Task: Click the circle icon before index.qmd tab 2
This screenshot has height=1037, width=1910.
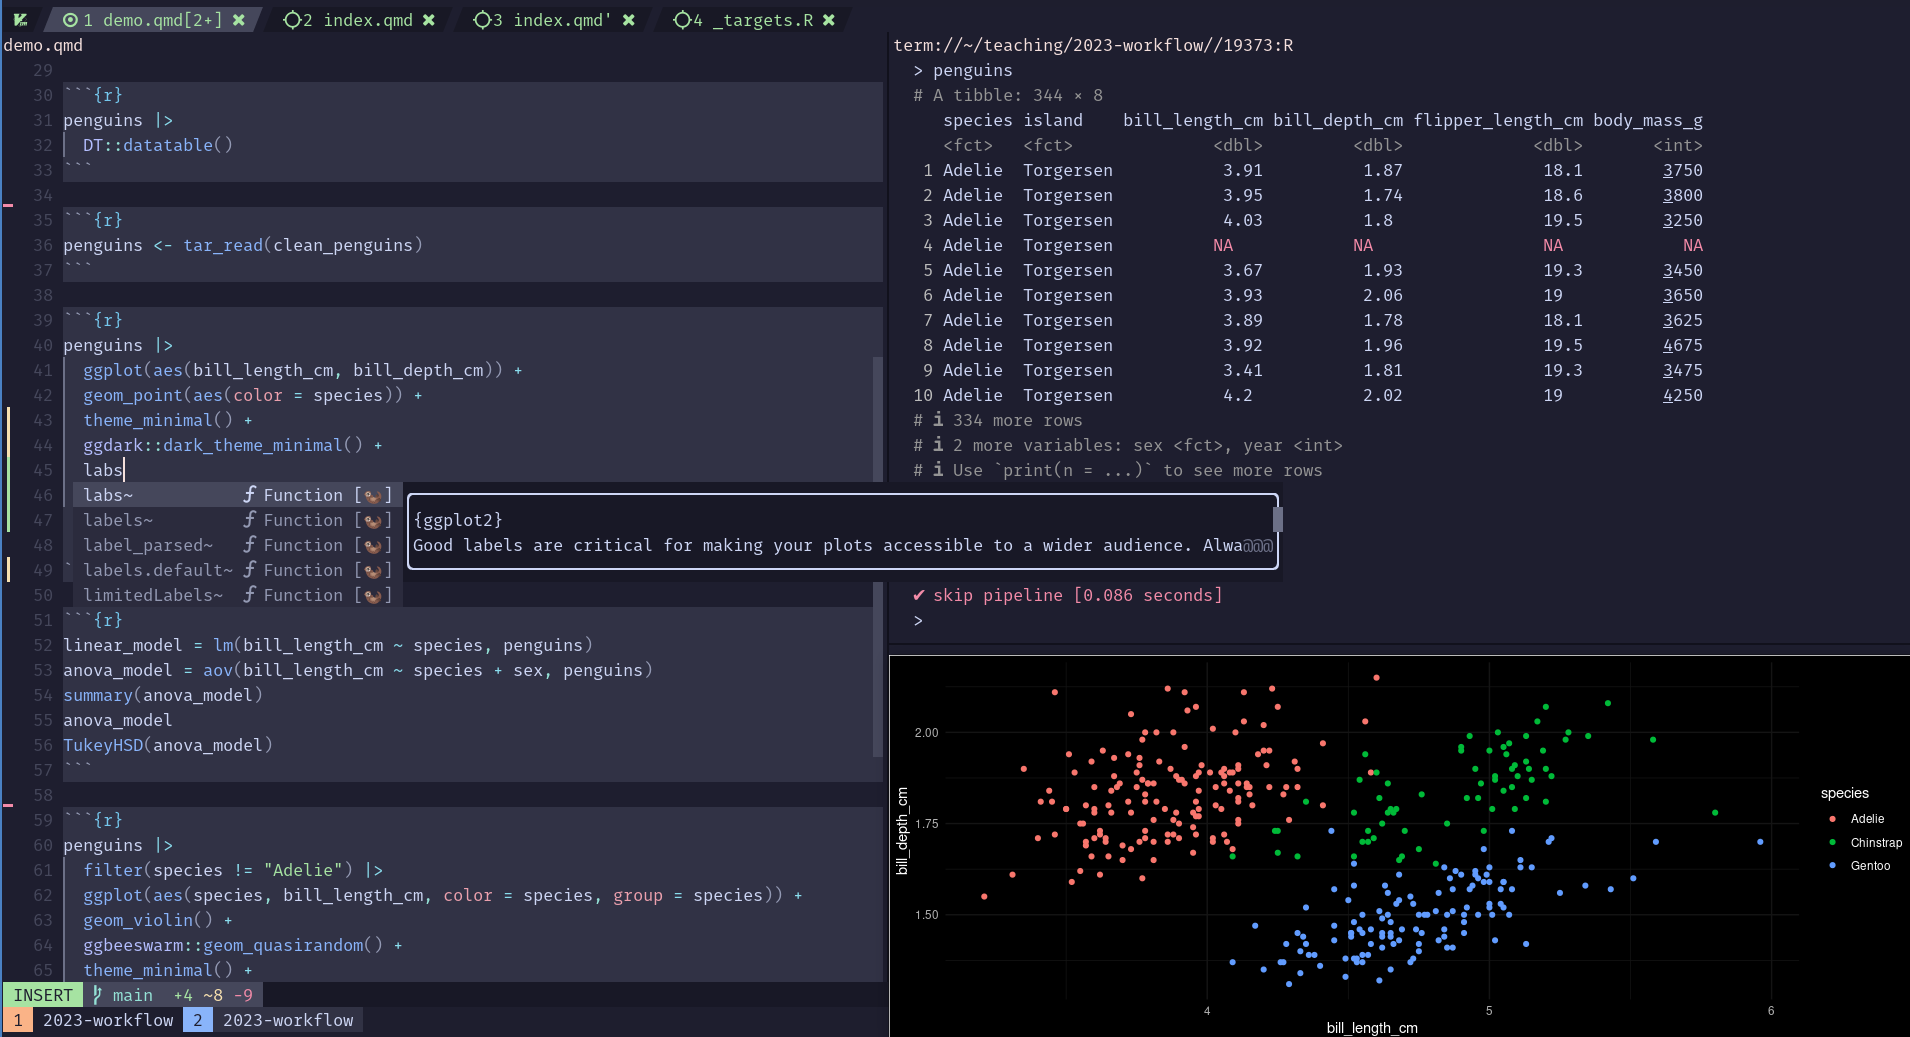Action: (292, 20)
